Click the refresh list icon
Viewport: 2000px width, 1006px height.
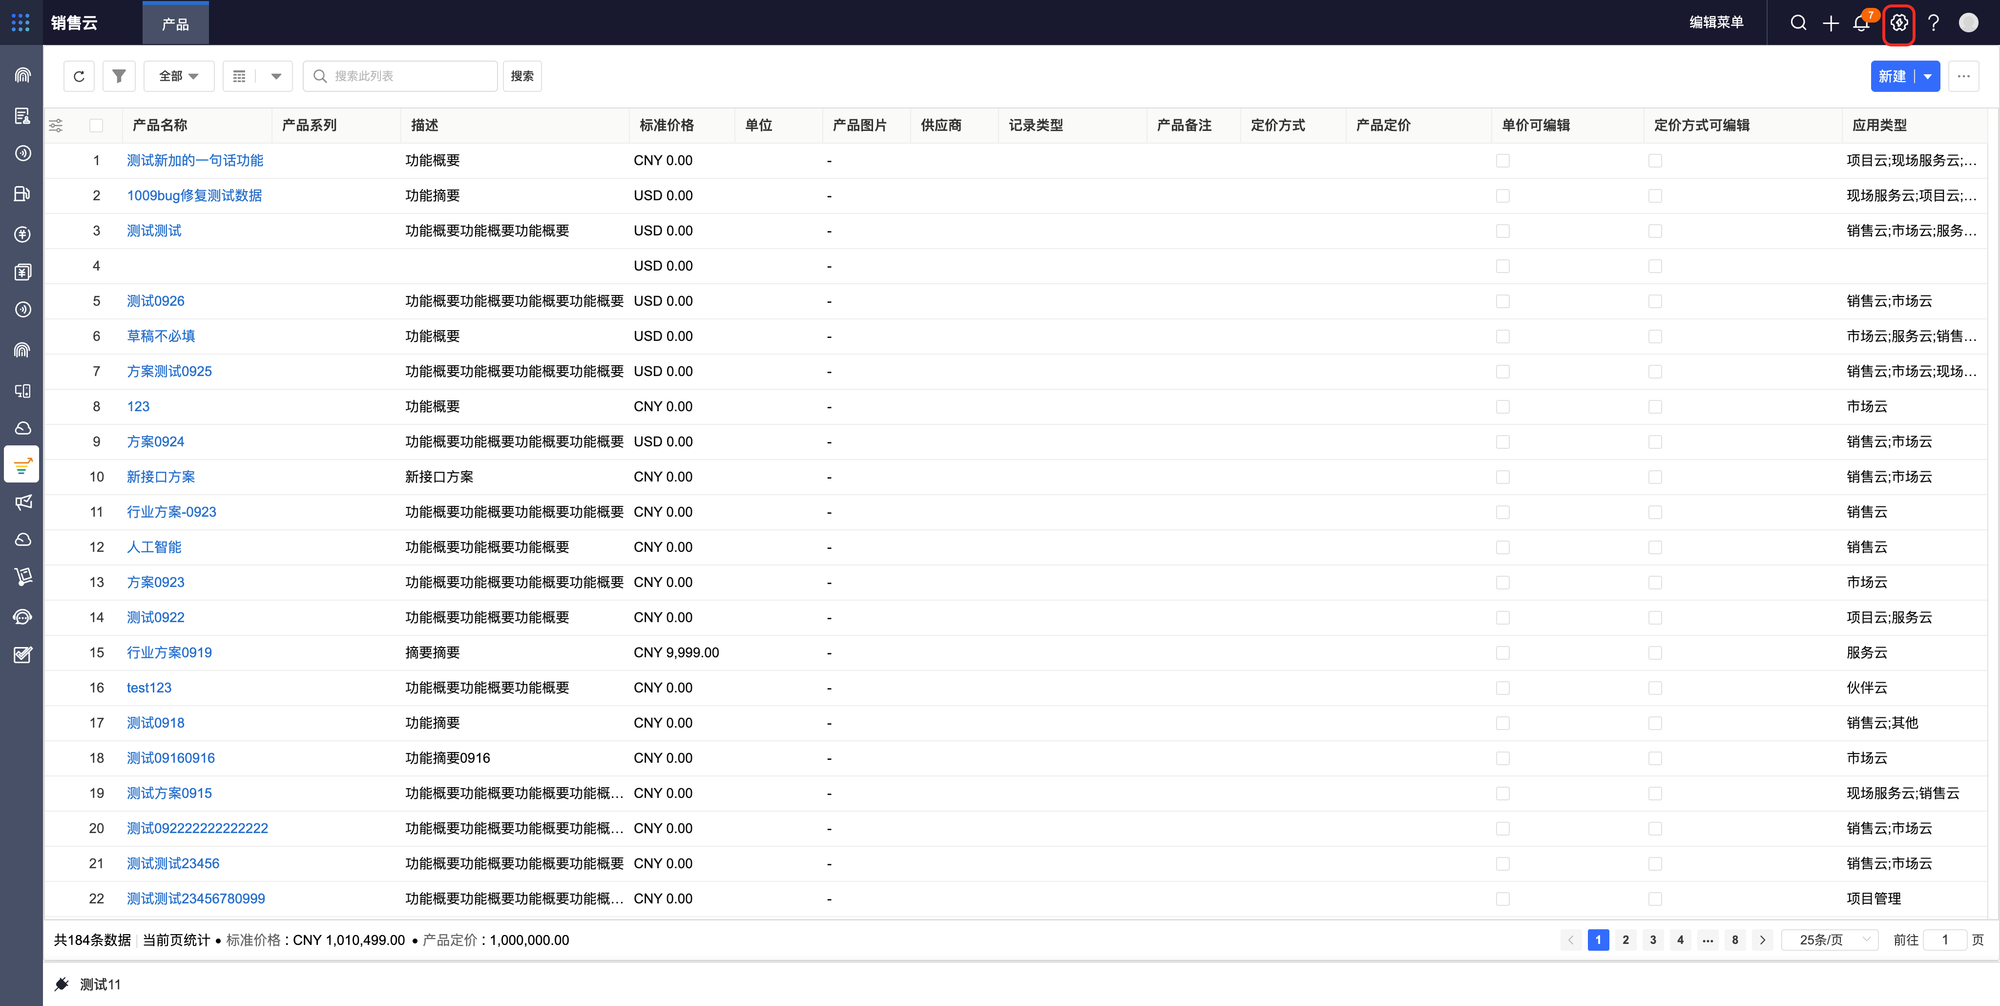(79, 76)
